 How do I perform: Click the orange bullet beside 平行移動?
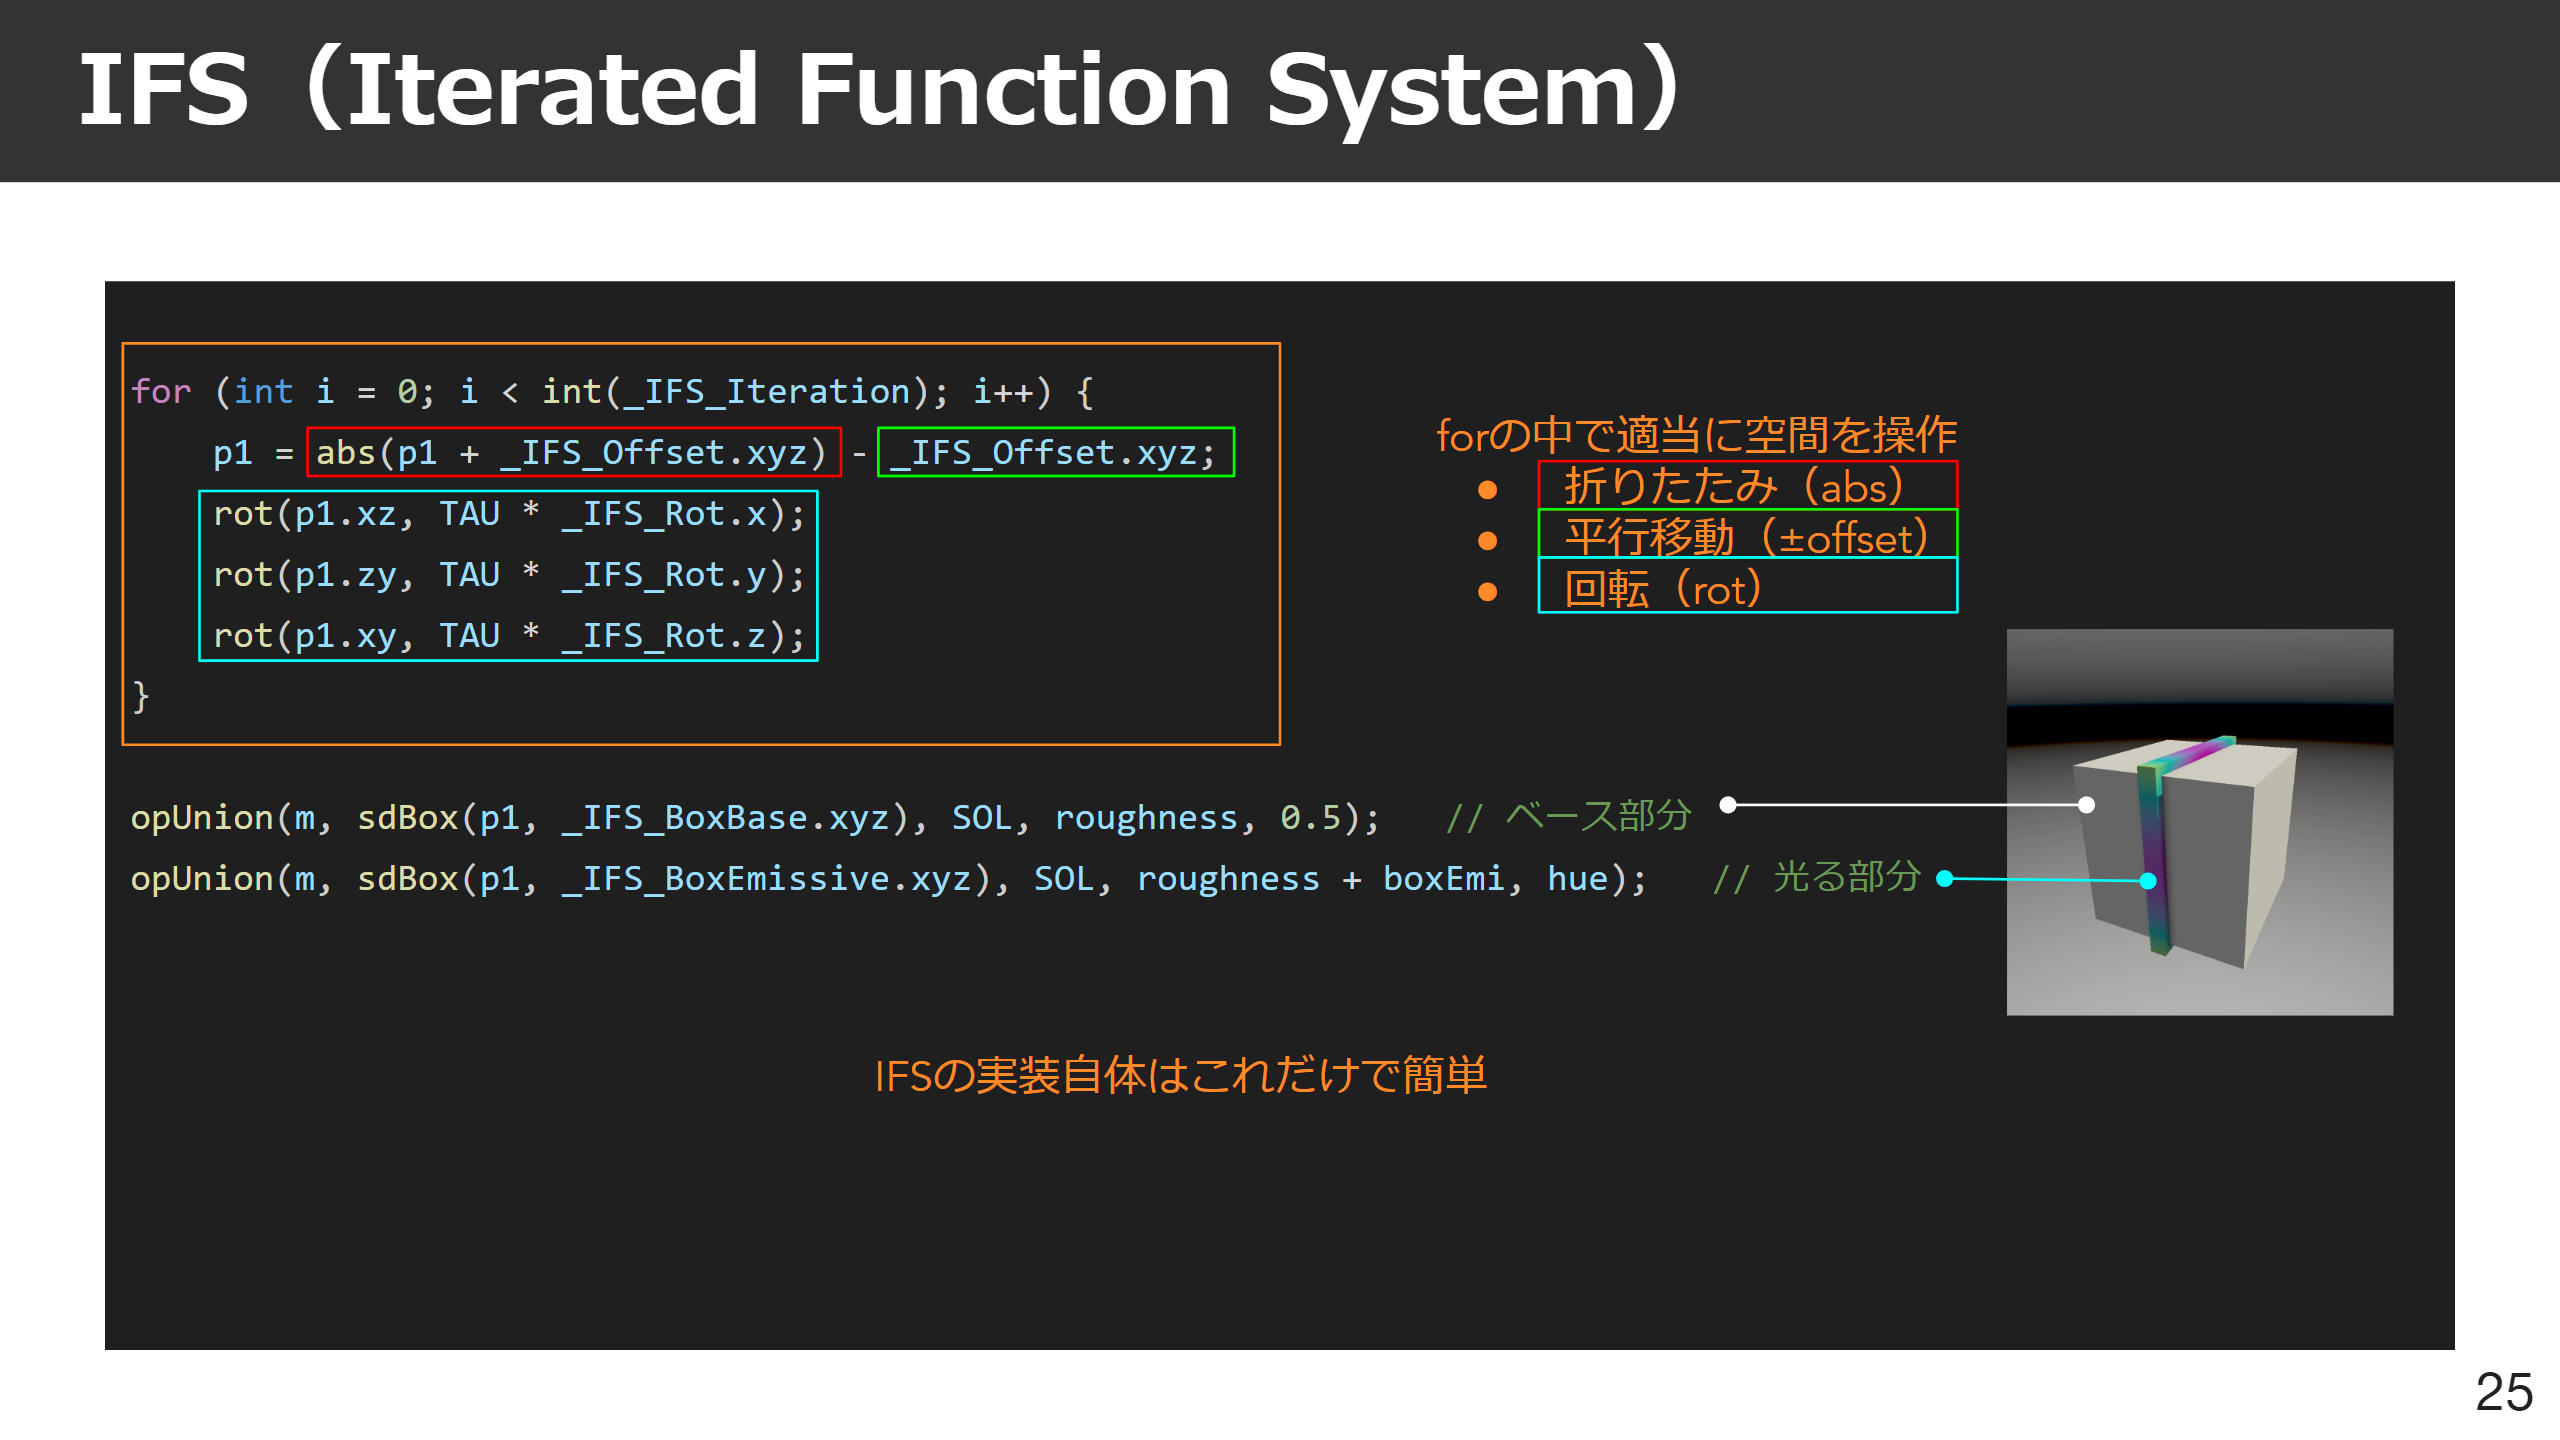tap(1487, 541)
